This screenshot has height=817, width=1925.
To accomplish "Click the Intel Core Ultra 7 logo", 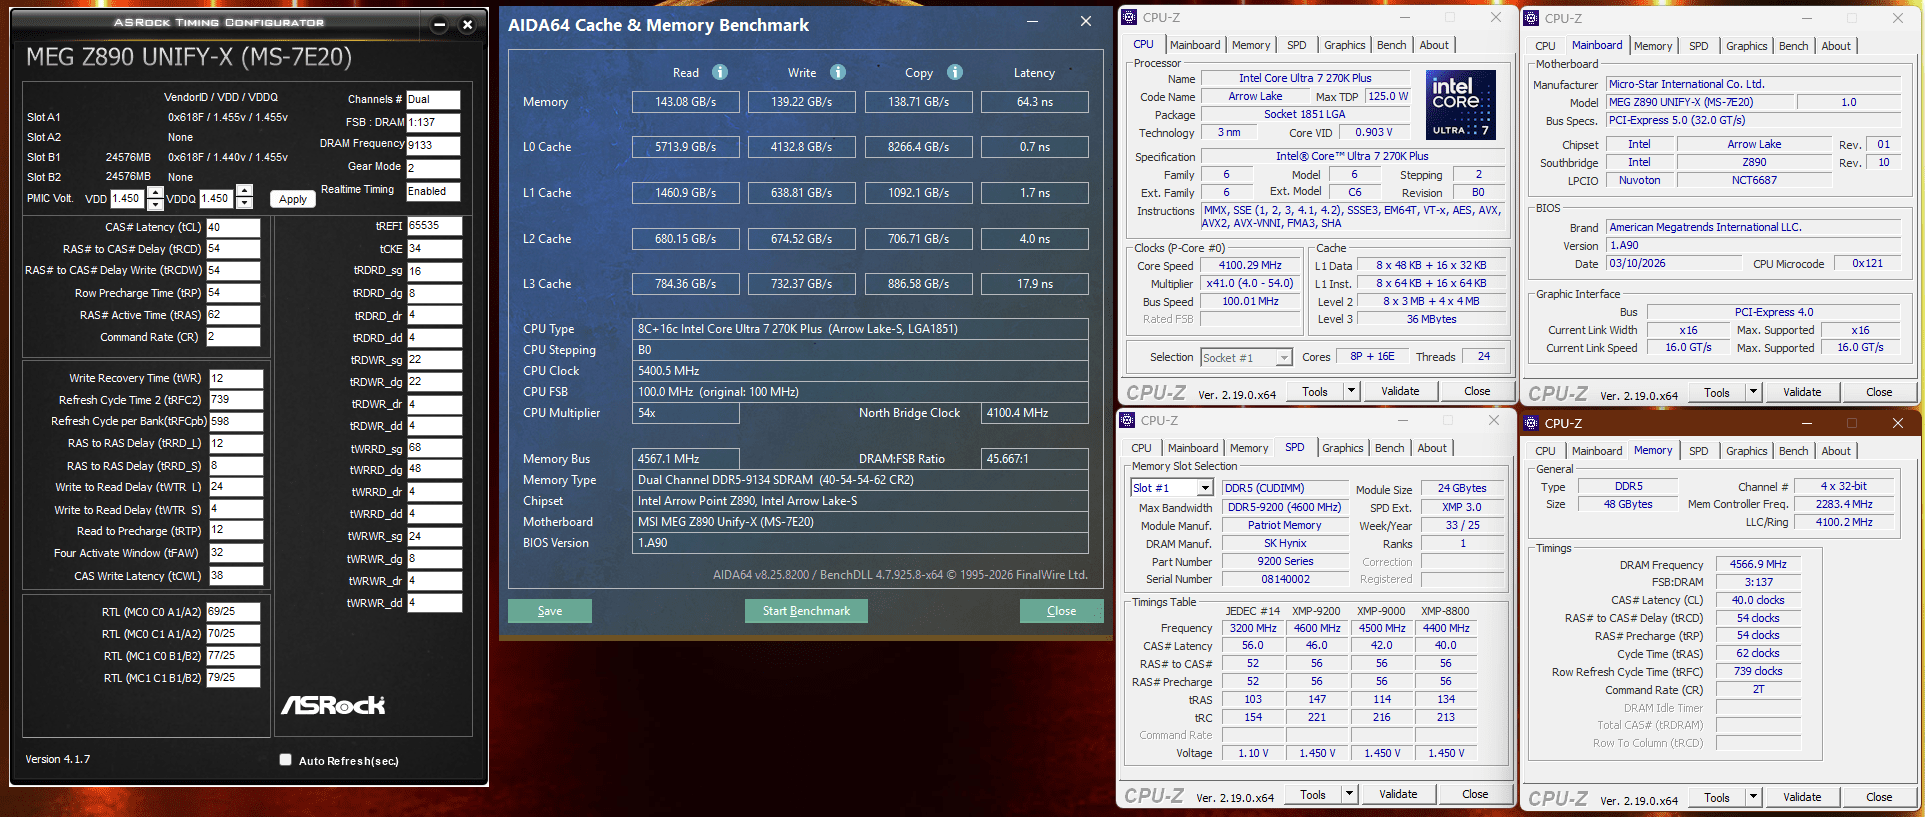I will point(1461,104).
